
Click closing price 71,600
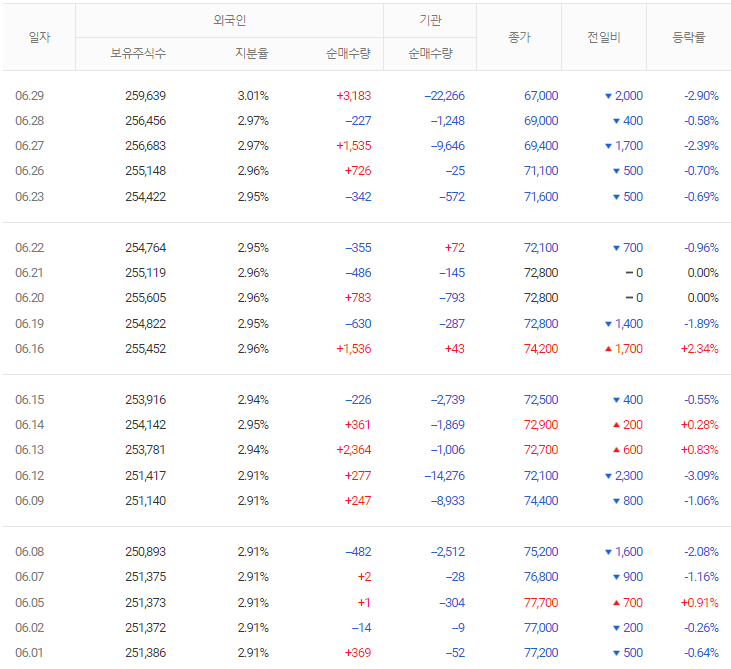(x=541, y=197)
